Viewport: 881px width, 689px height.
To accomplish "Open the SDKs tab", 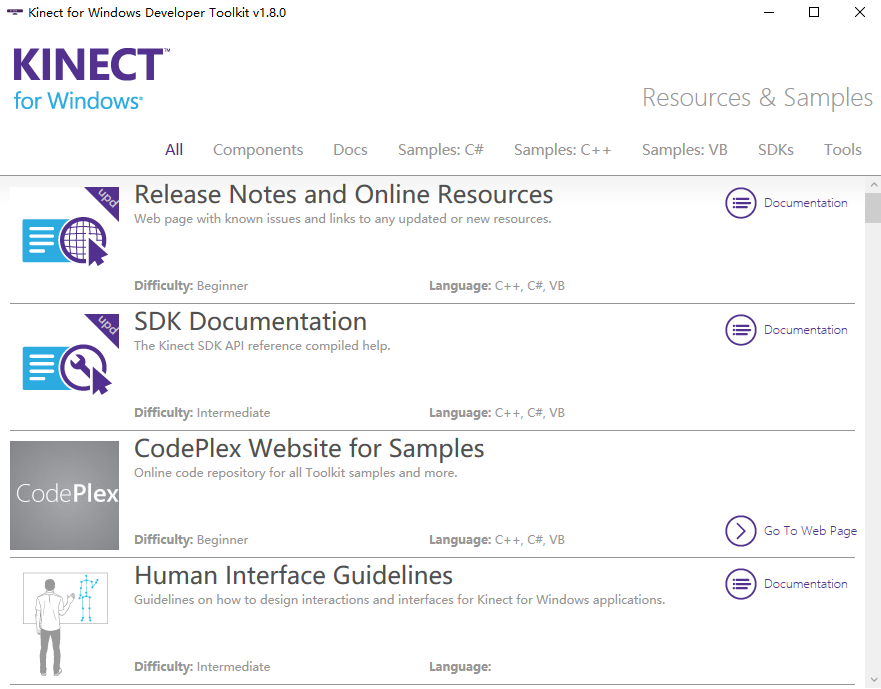I will (x=775, y=150).
